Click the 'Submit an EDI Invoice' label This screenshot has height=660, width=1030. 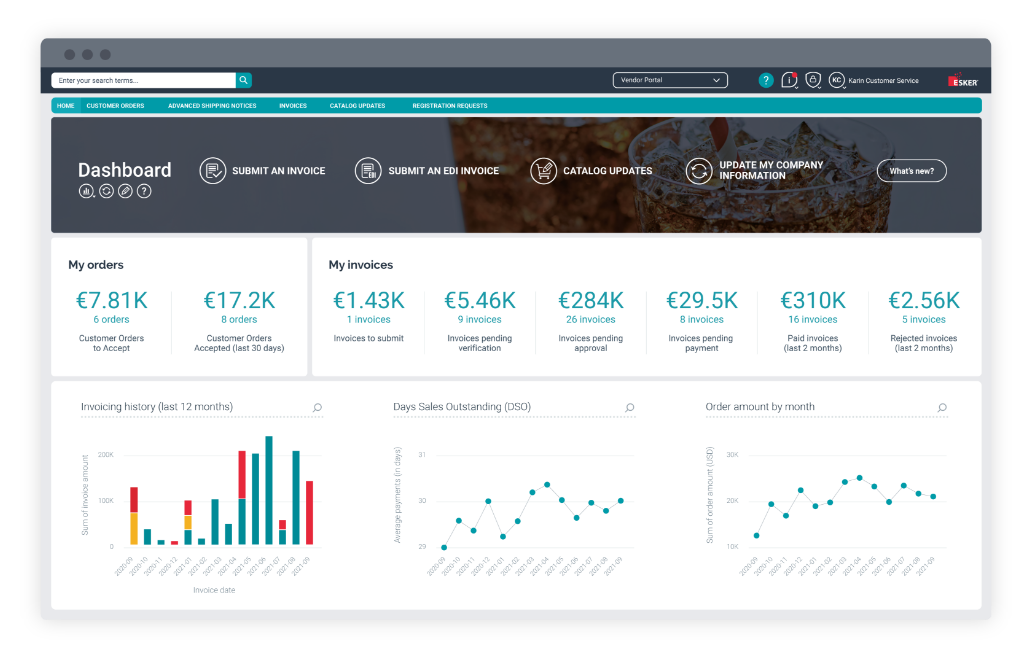tap(443, 171)
